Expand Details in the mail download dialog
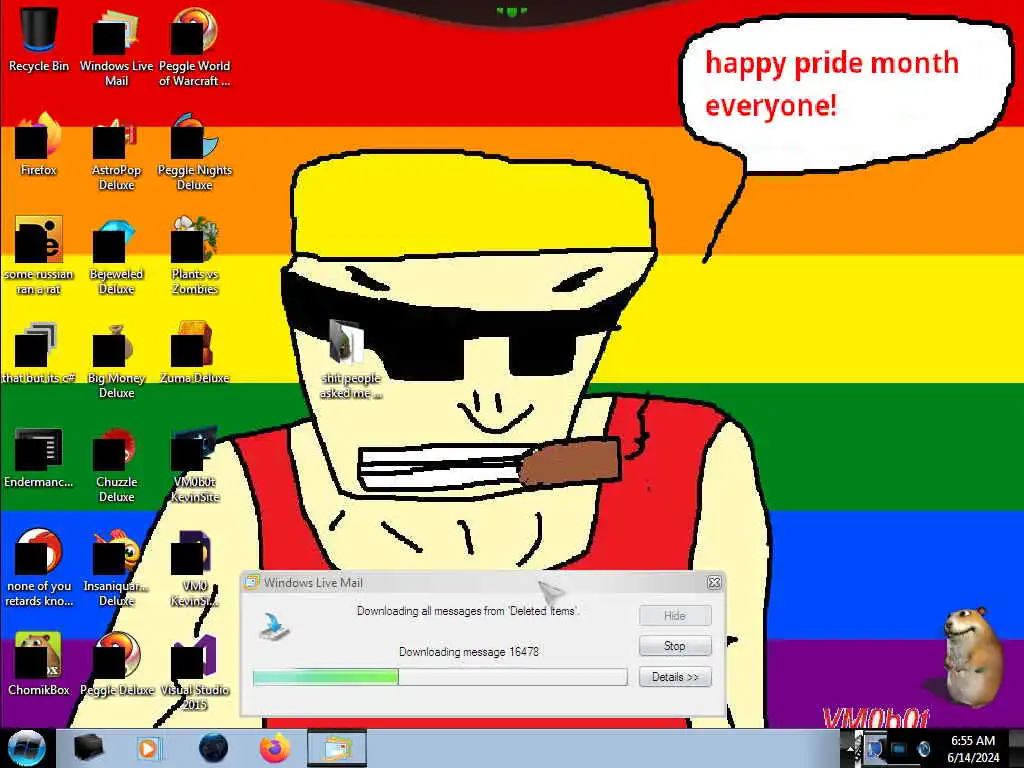This screenshot has width=1024, height=768. click(x=675, y=677)
